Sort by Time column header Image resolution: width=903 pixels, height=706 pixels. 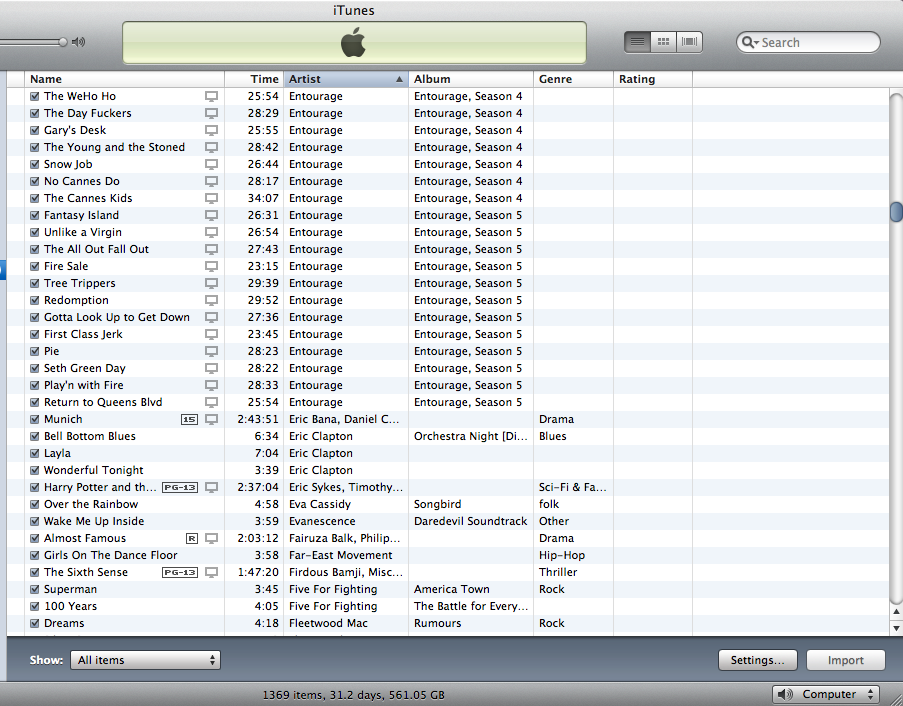(254, 79)
